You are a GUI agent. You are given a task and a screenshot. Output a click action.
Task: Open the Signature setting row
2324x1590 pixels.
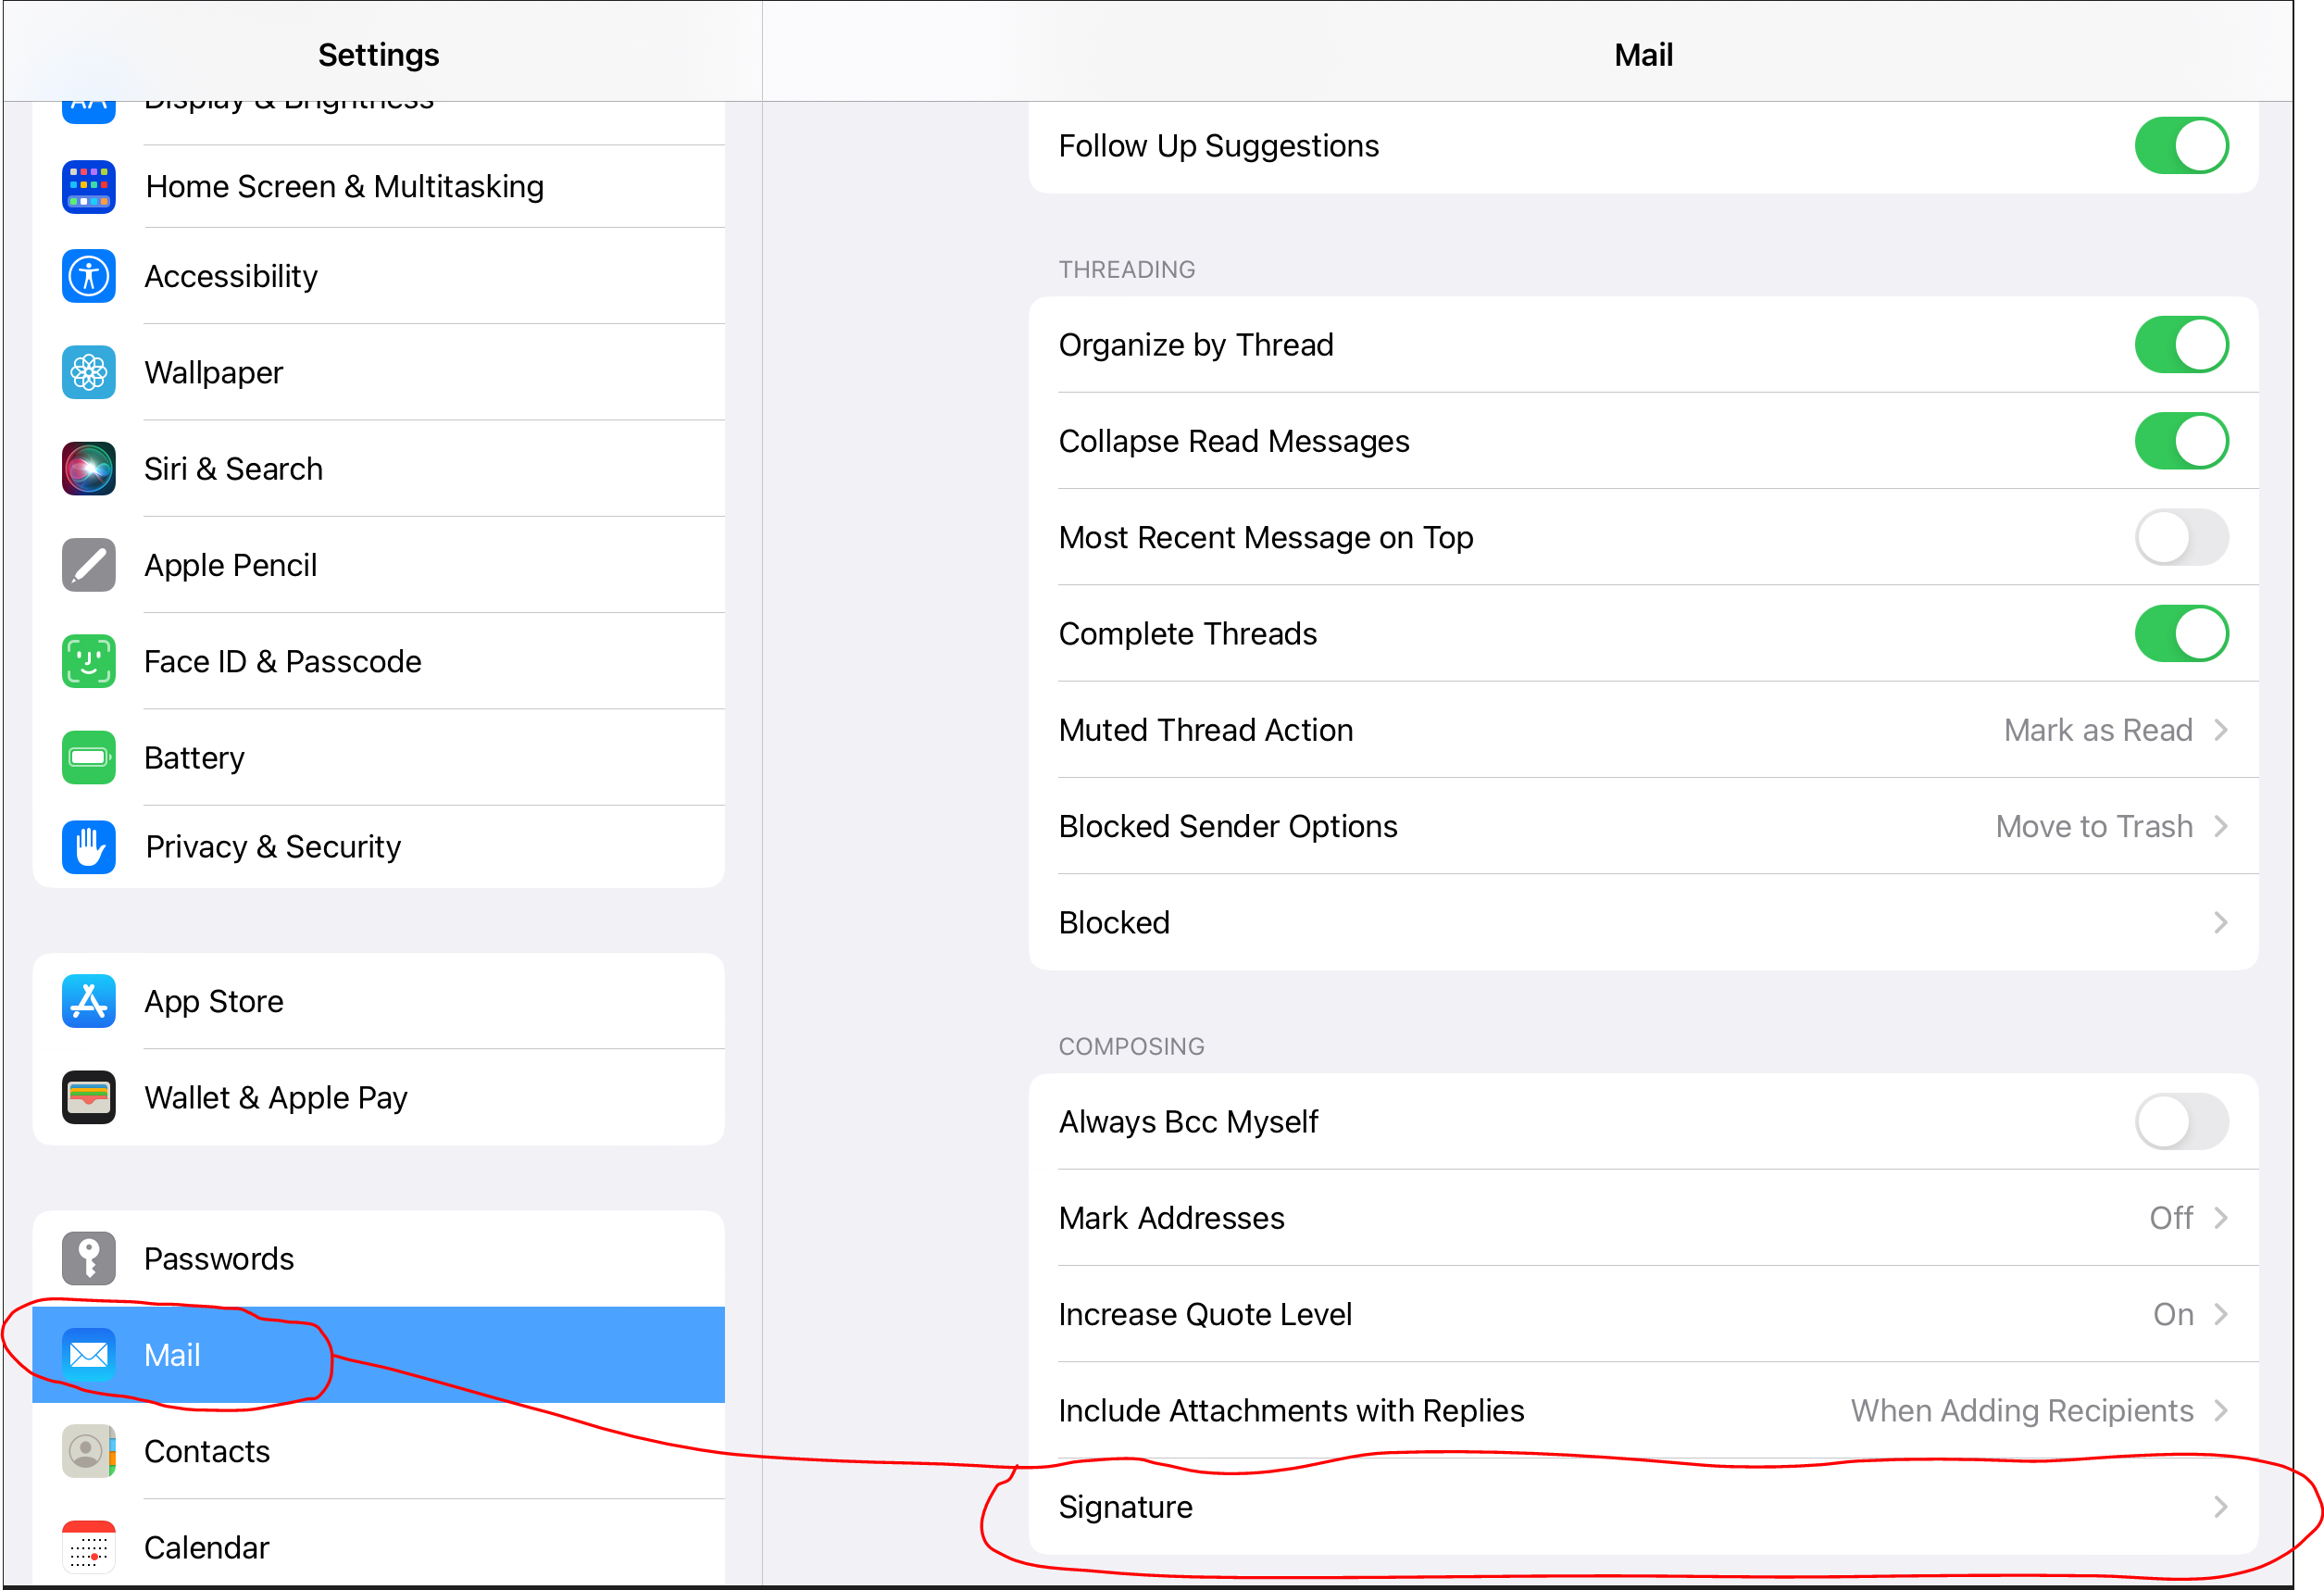pos(1642,1507)
